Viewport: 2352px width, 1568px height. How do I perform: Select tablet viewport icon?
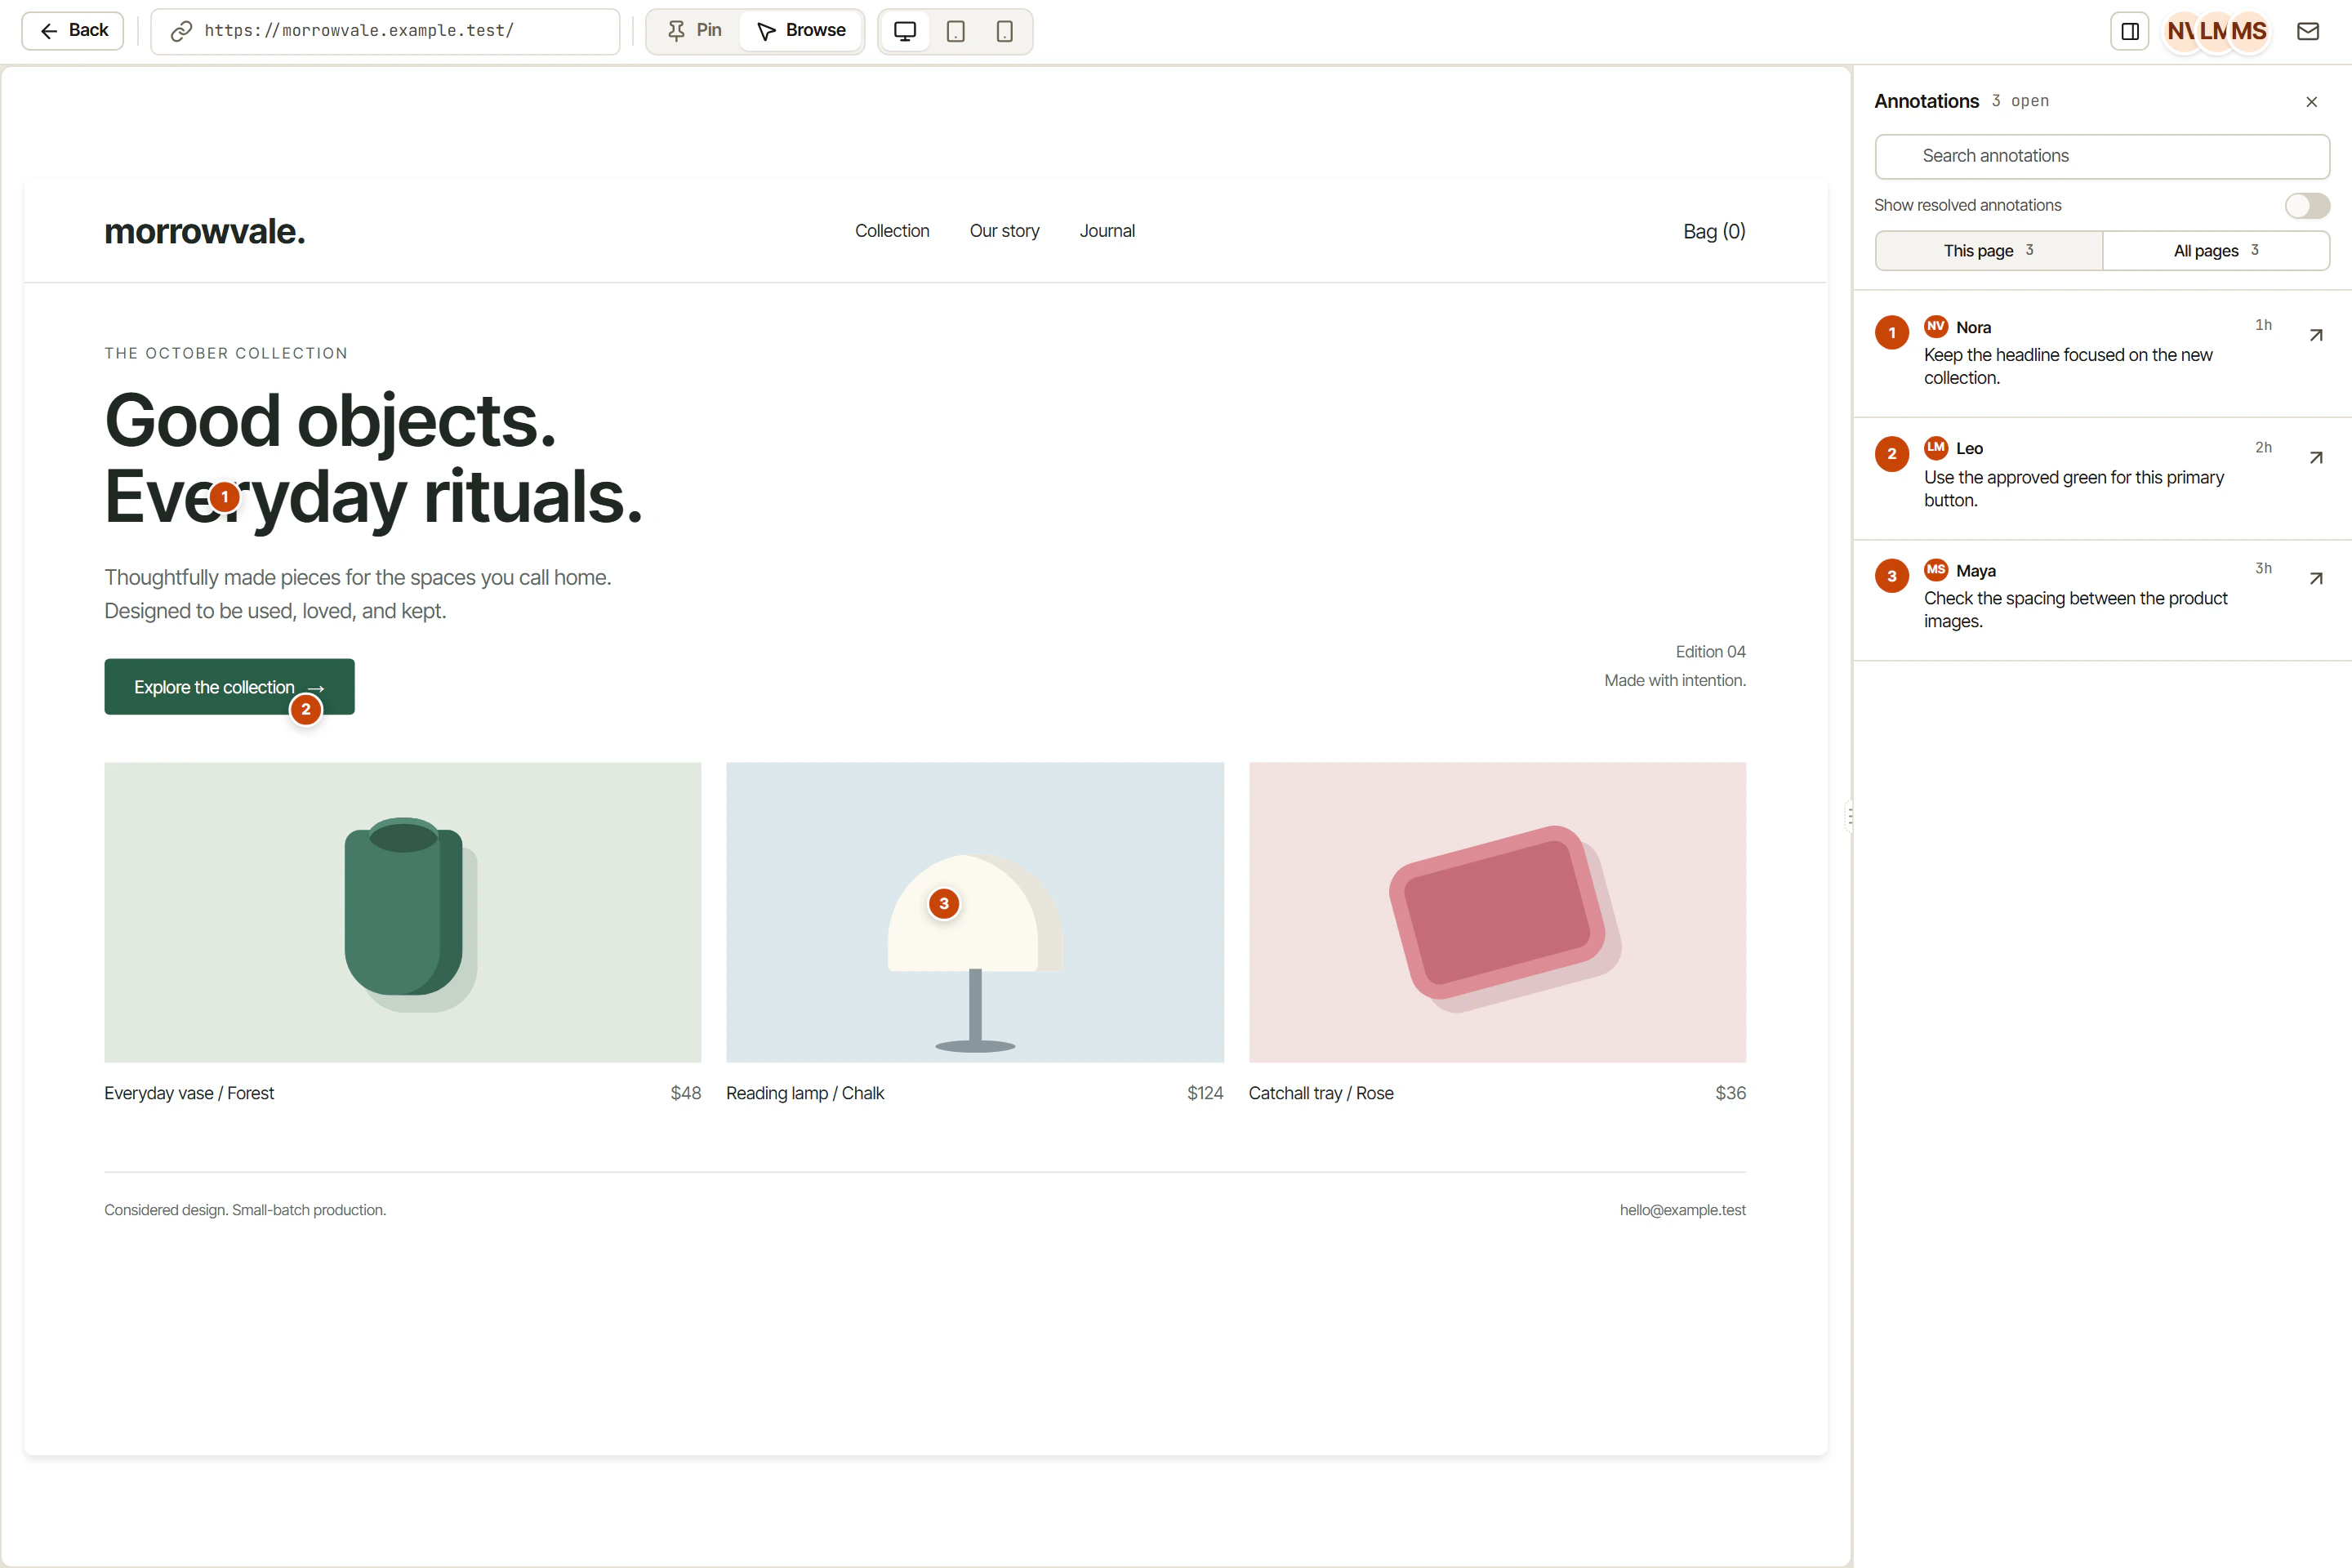[x=956, y=31]
